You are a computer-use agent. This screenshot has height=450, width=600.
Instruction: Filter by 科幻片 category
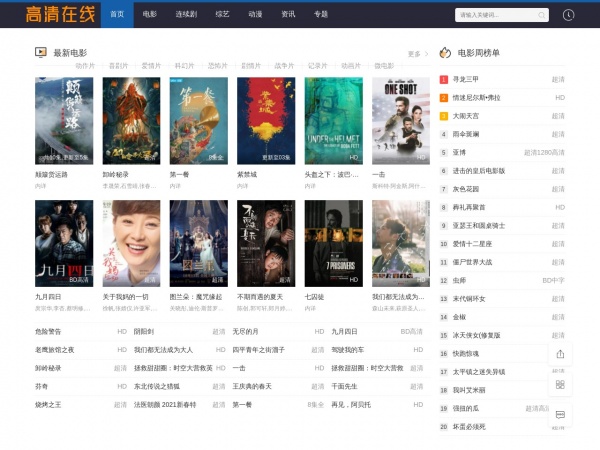(184, 66)
